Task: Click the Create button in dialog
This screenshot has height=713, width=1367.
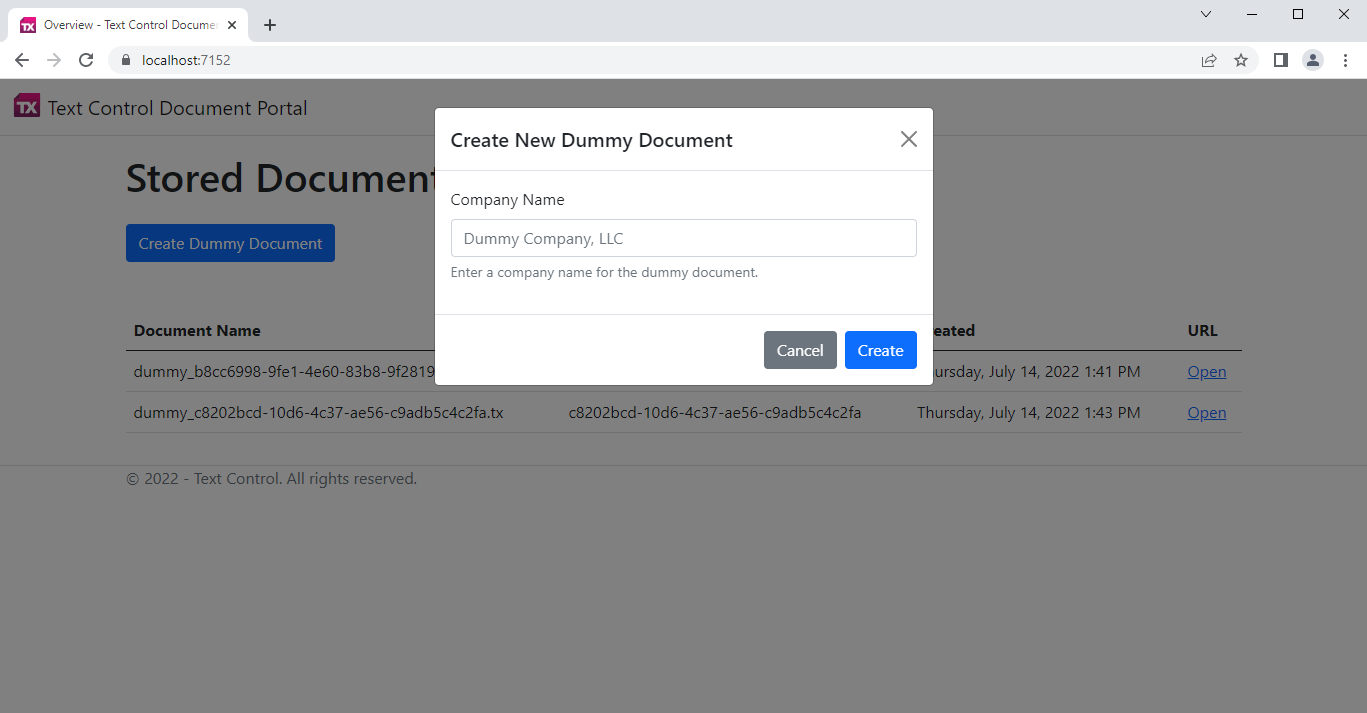Action: [881, 350]
